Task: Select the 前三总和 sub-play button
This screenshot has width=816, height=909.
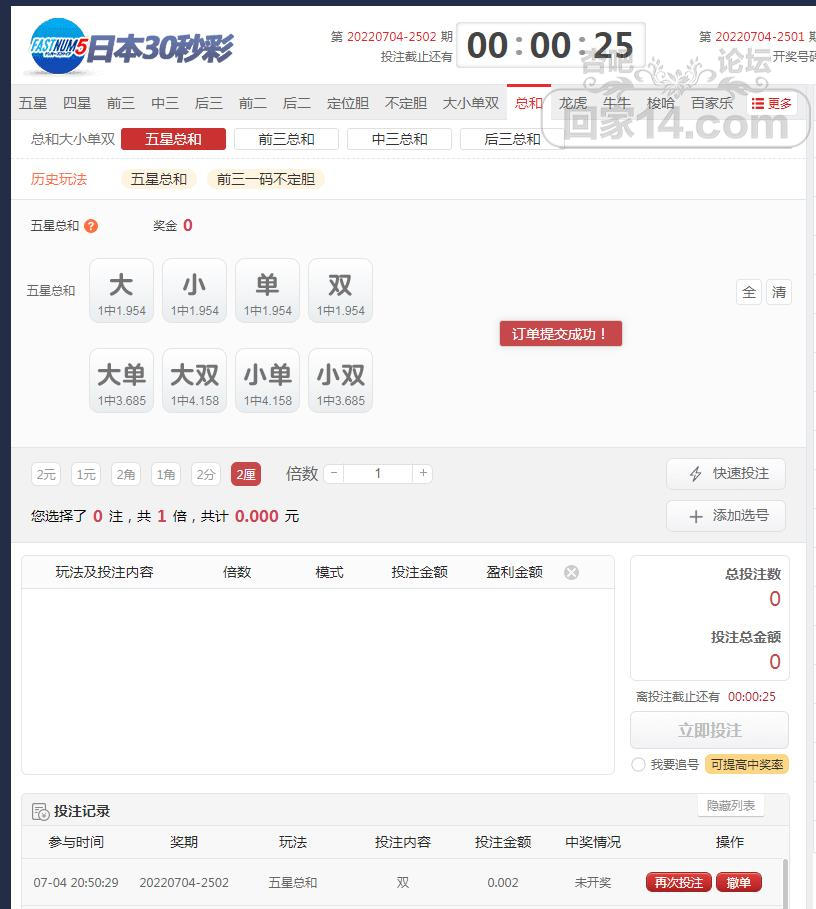Action: [x=286, y=139]
